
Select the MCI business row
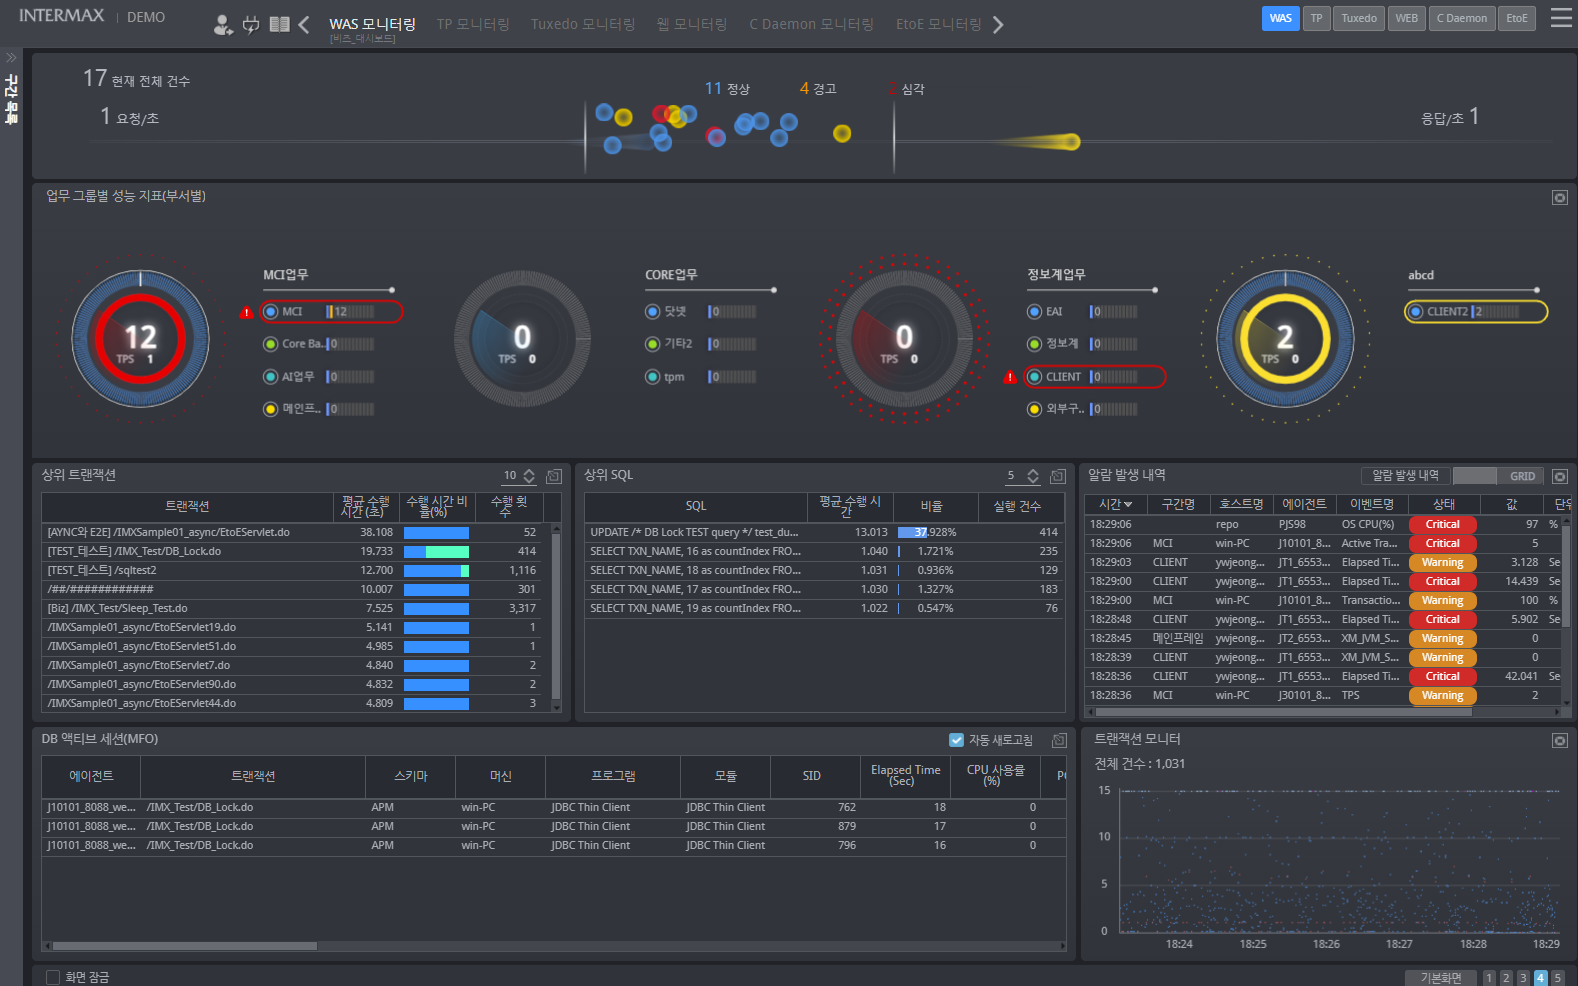pos(332,312)
